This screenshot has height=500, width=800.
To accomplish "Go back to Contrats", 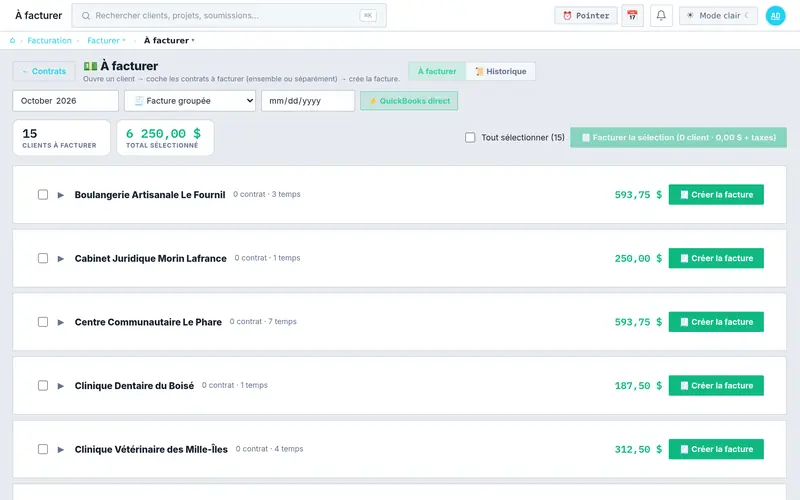I will [44, 71].
